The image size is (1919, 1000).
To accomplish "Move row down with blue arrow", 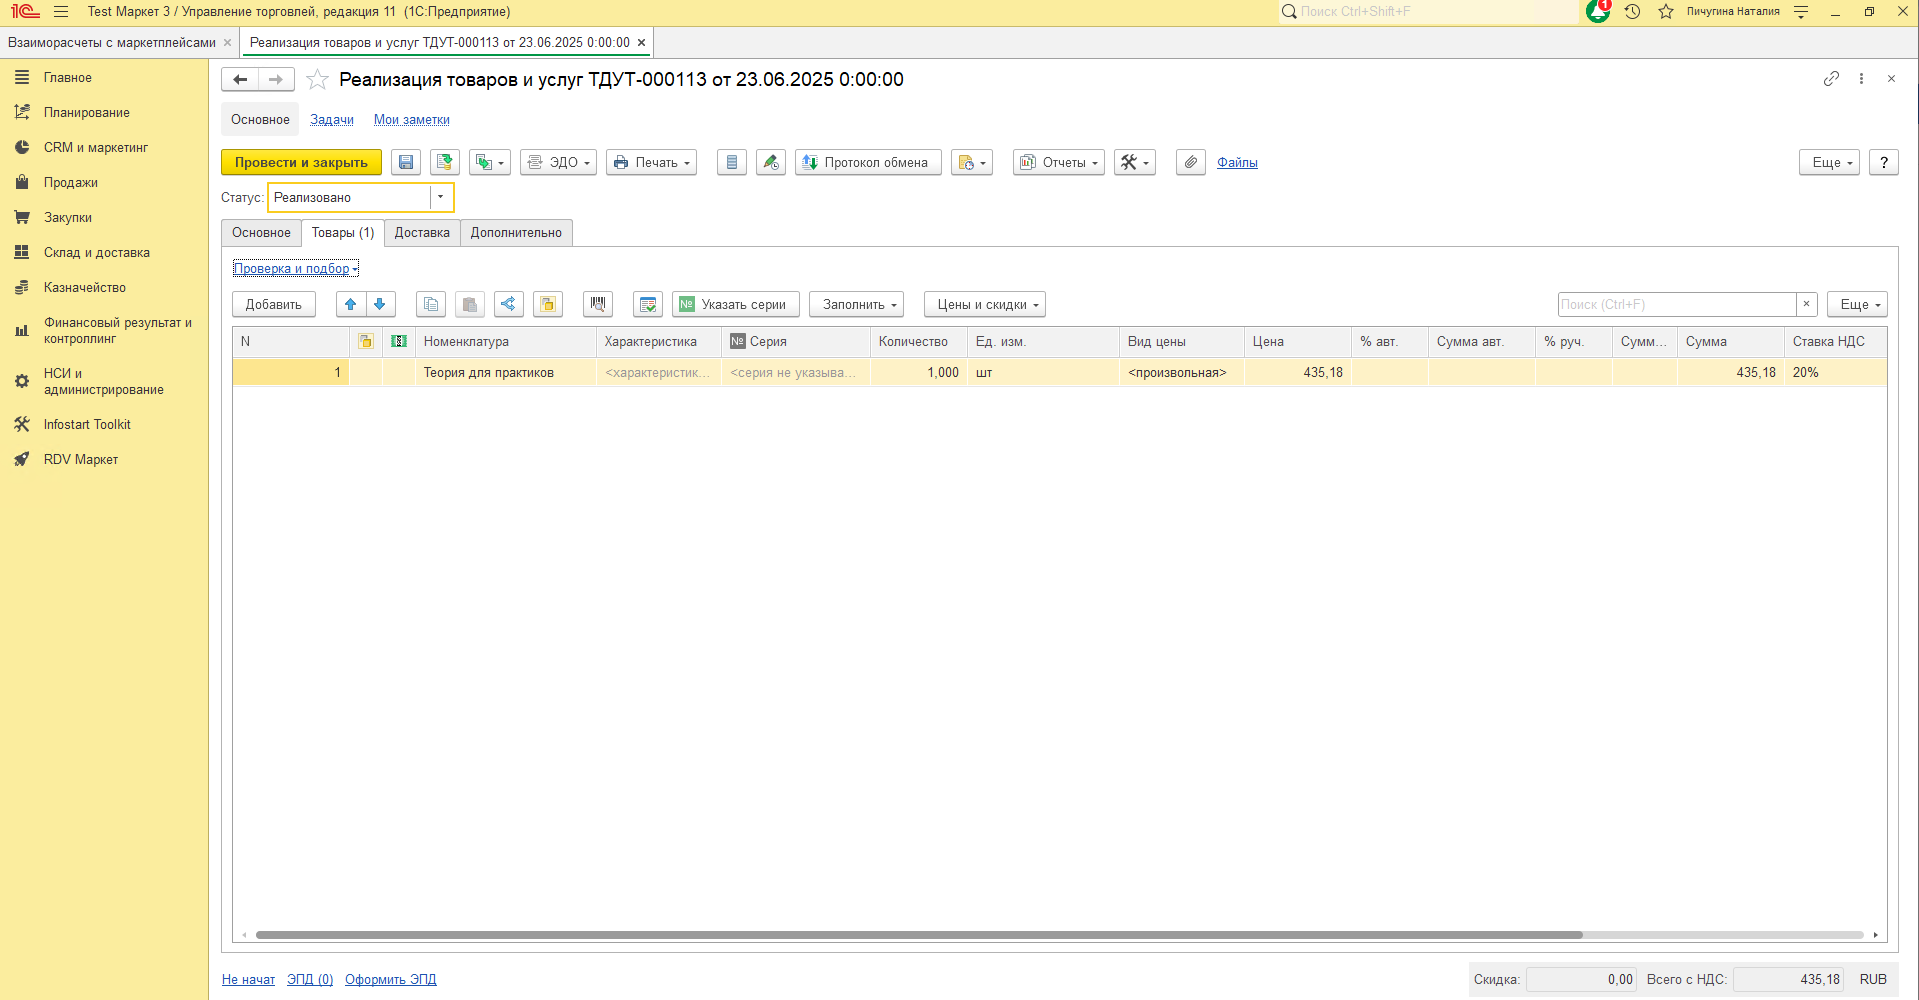I will (x=380, y=304).
